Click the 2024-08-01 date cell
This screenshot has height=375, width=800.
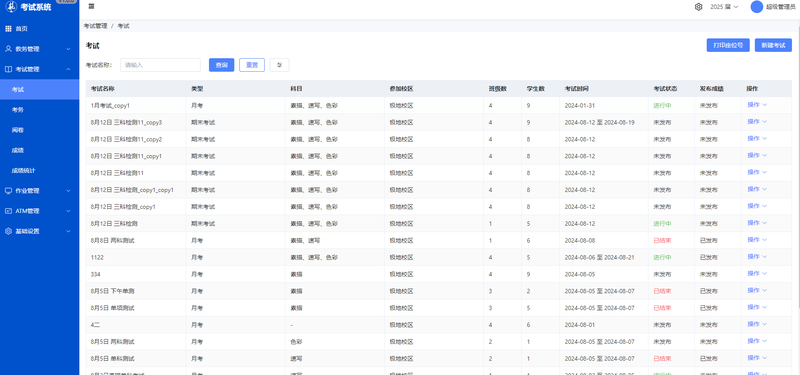click(x=580, y=324)
